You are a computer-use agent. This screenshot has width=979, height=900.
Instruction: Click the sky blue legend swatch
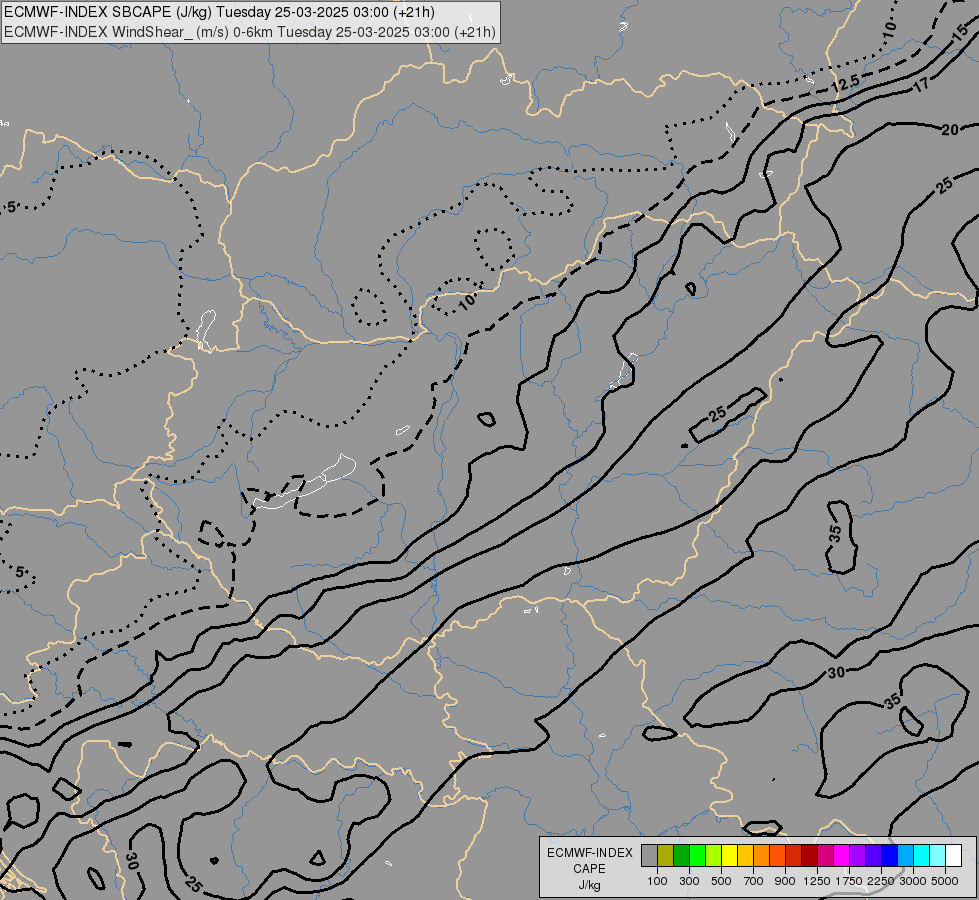click(x=907, y=856)
